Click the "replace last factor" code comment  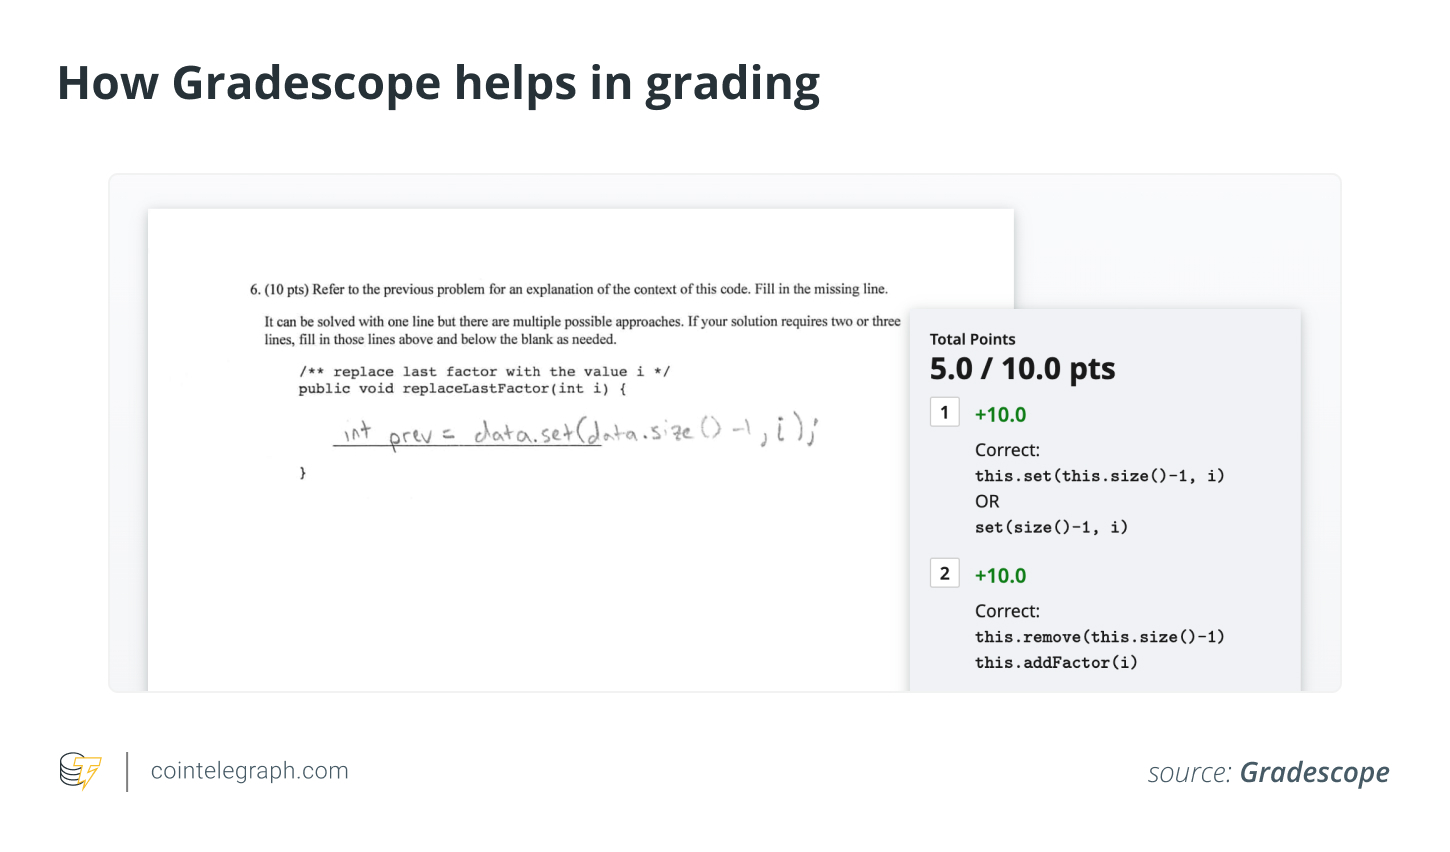tap(484, 372)
